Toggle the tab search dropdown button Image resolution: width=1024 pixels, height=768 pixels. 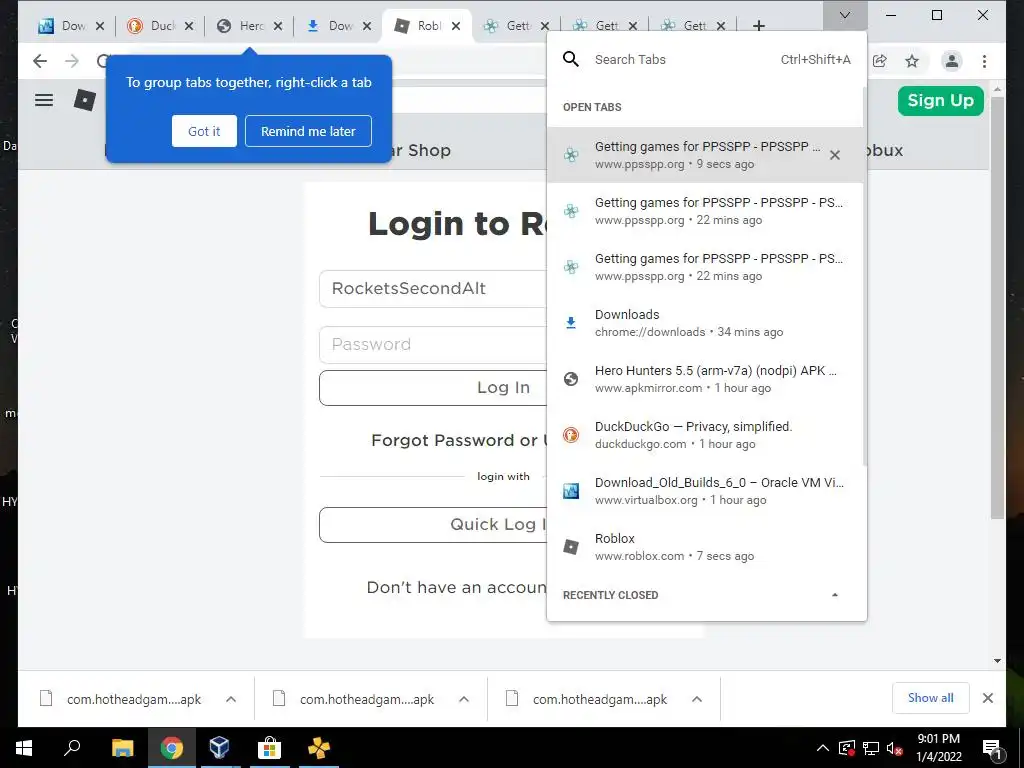(844, 16)
